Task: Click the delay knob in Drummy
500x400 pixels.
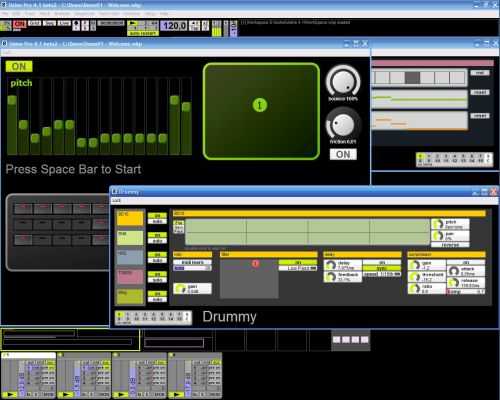Action: (331, 265)
